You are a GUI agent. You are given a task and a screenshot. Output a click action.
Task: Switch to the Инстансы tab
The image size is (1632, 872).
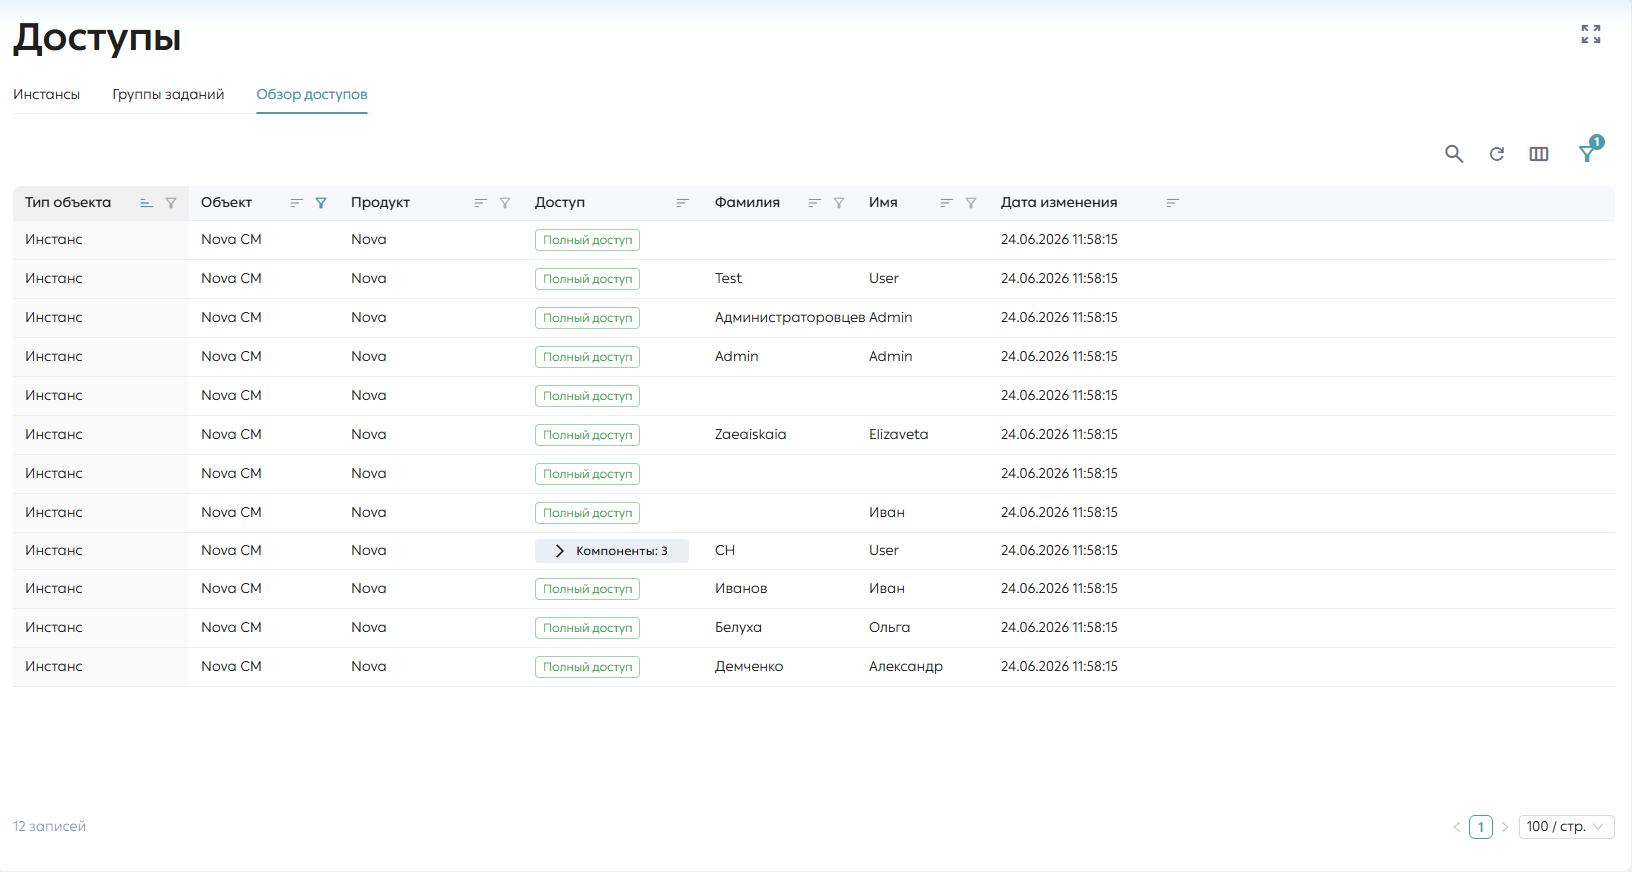(x=46, y=94)
